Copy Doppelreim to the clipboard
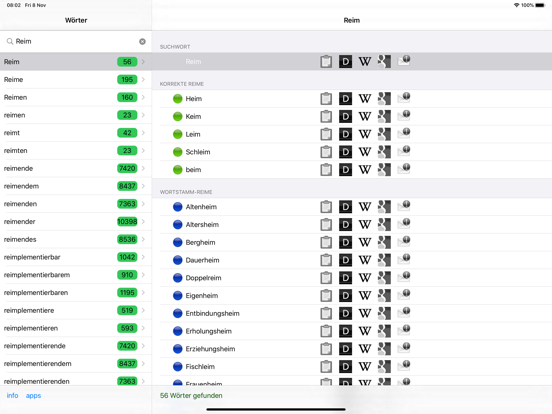This screenshot has height=414, width=552. pyautogui.click(x=326, y=278)
